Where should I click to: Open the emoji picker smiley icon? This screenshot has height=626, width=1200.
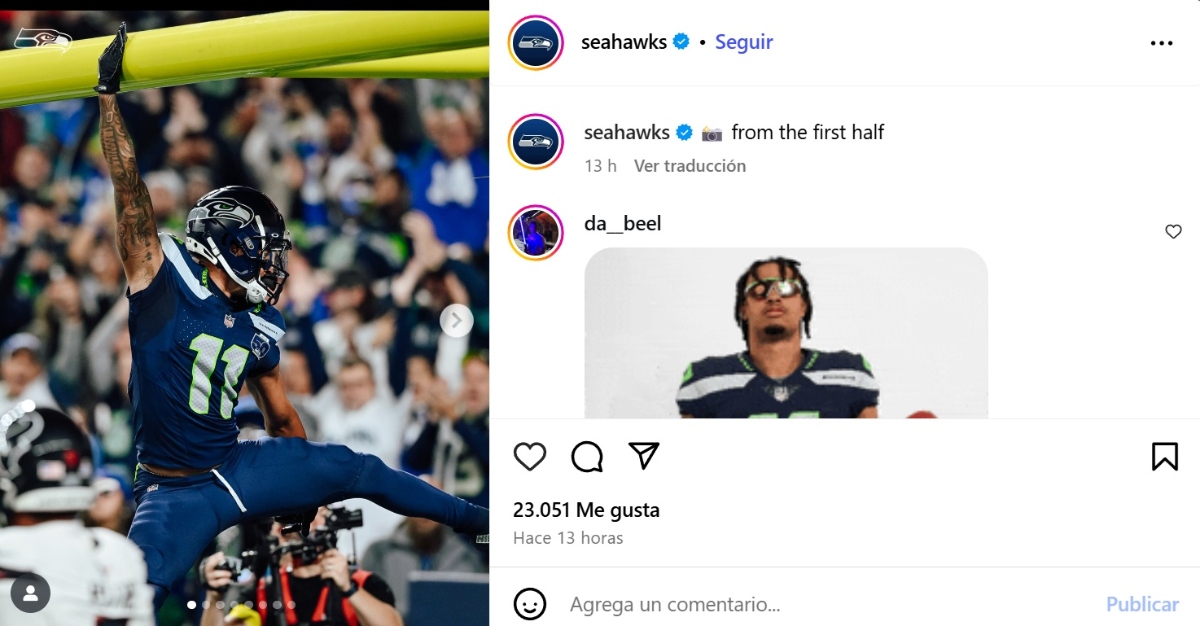click(530, 604)
